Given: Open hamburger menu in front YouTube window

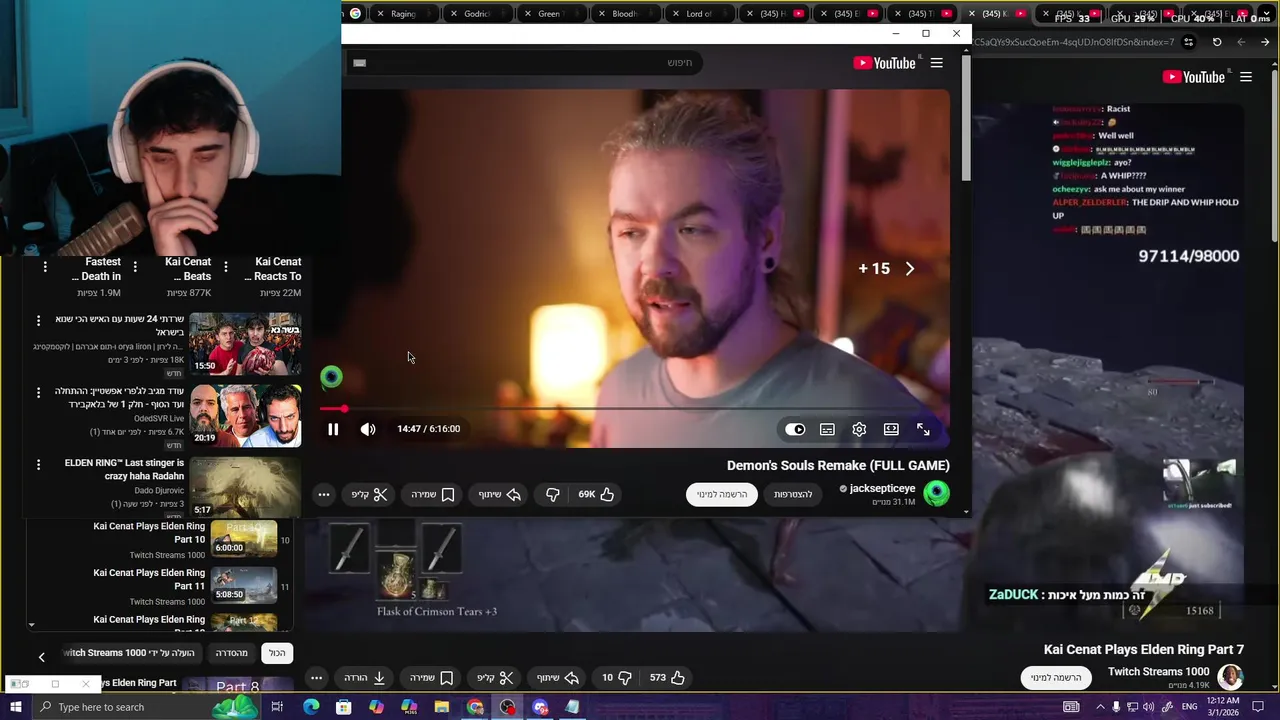Looking at the screenshot, I should tap(936, 63).
